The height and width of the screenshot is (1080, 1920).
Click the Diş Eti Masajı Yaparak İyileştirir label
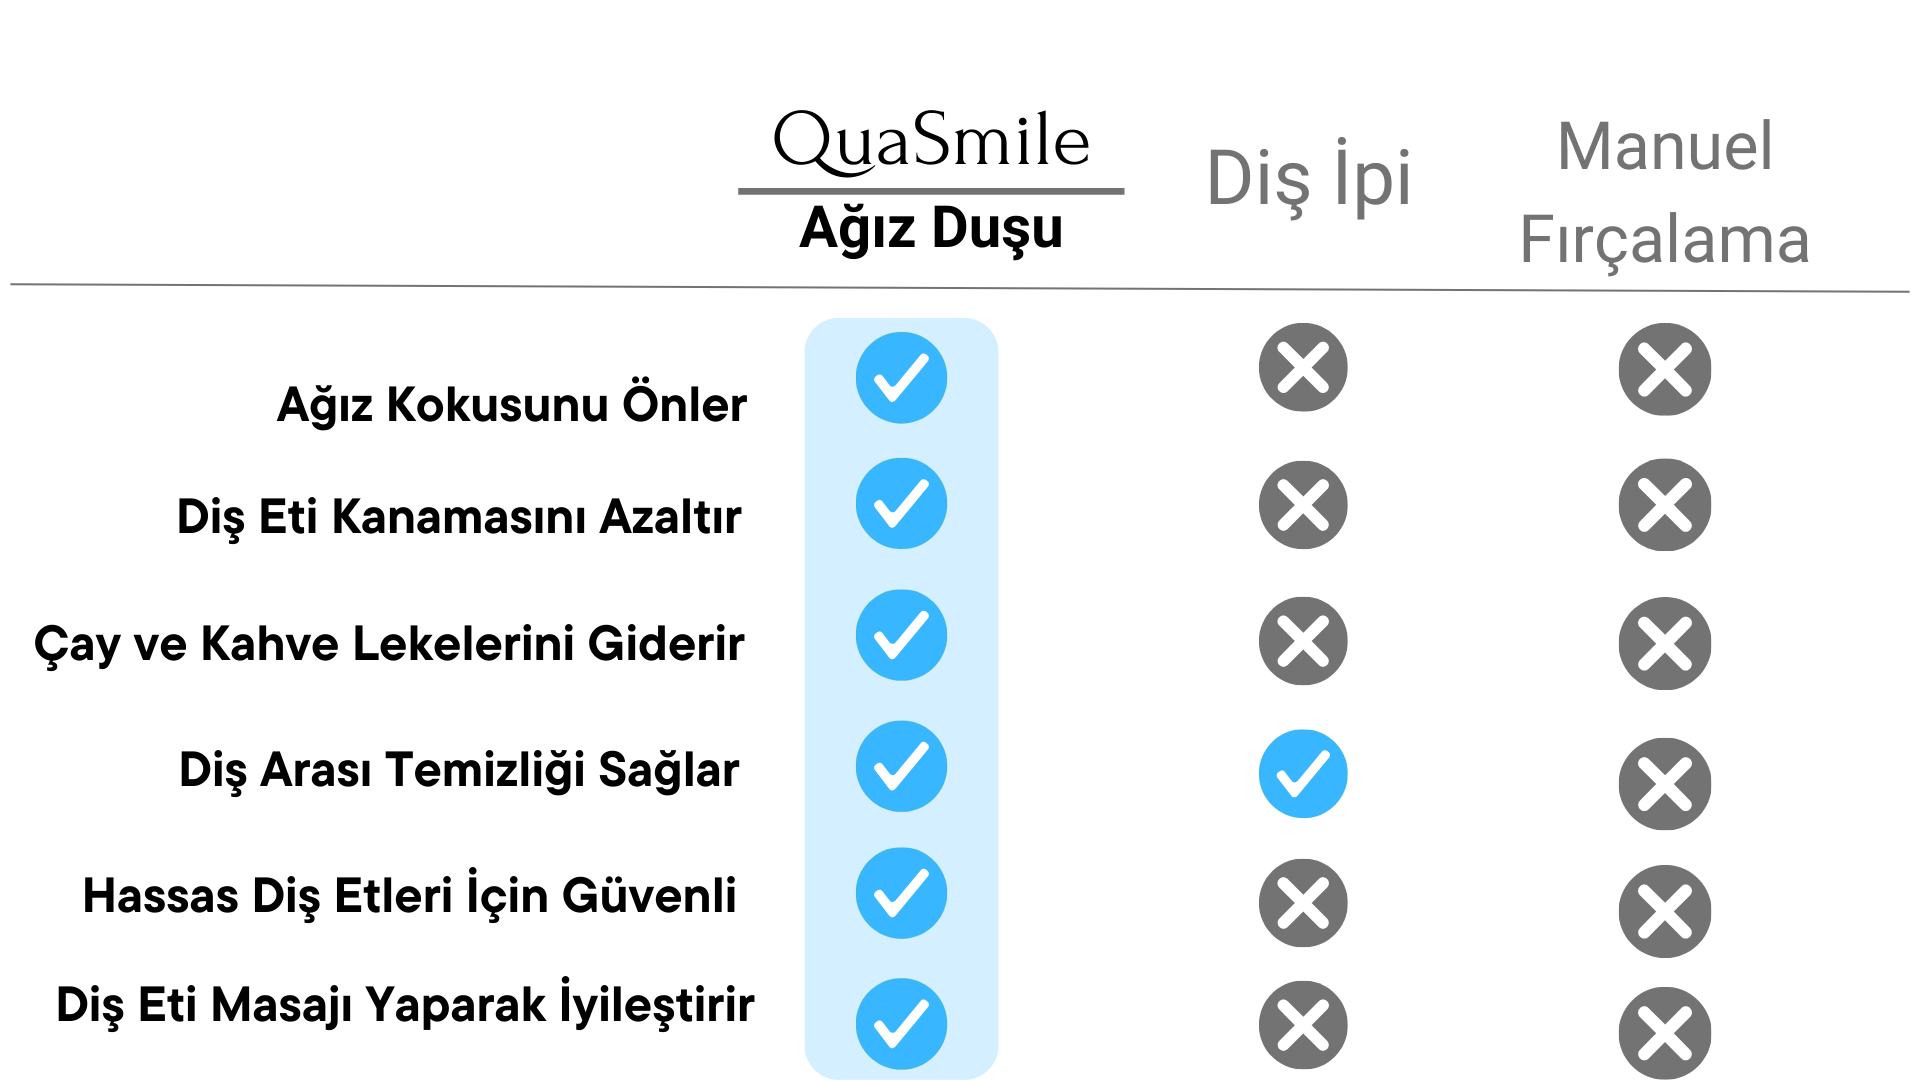click(x=405, y=1004)
